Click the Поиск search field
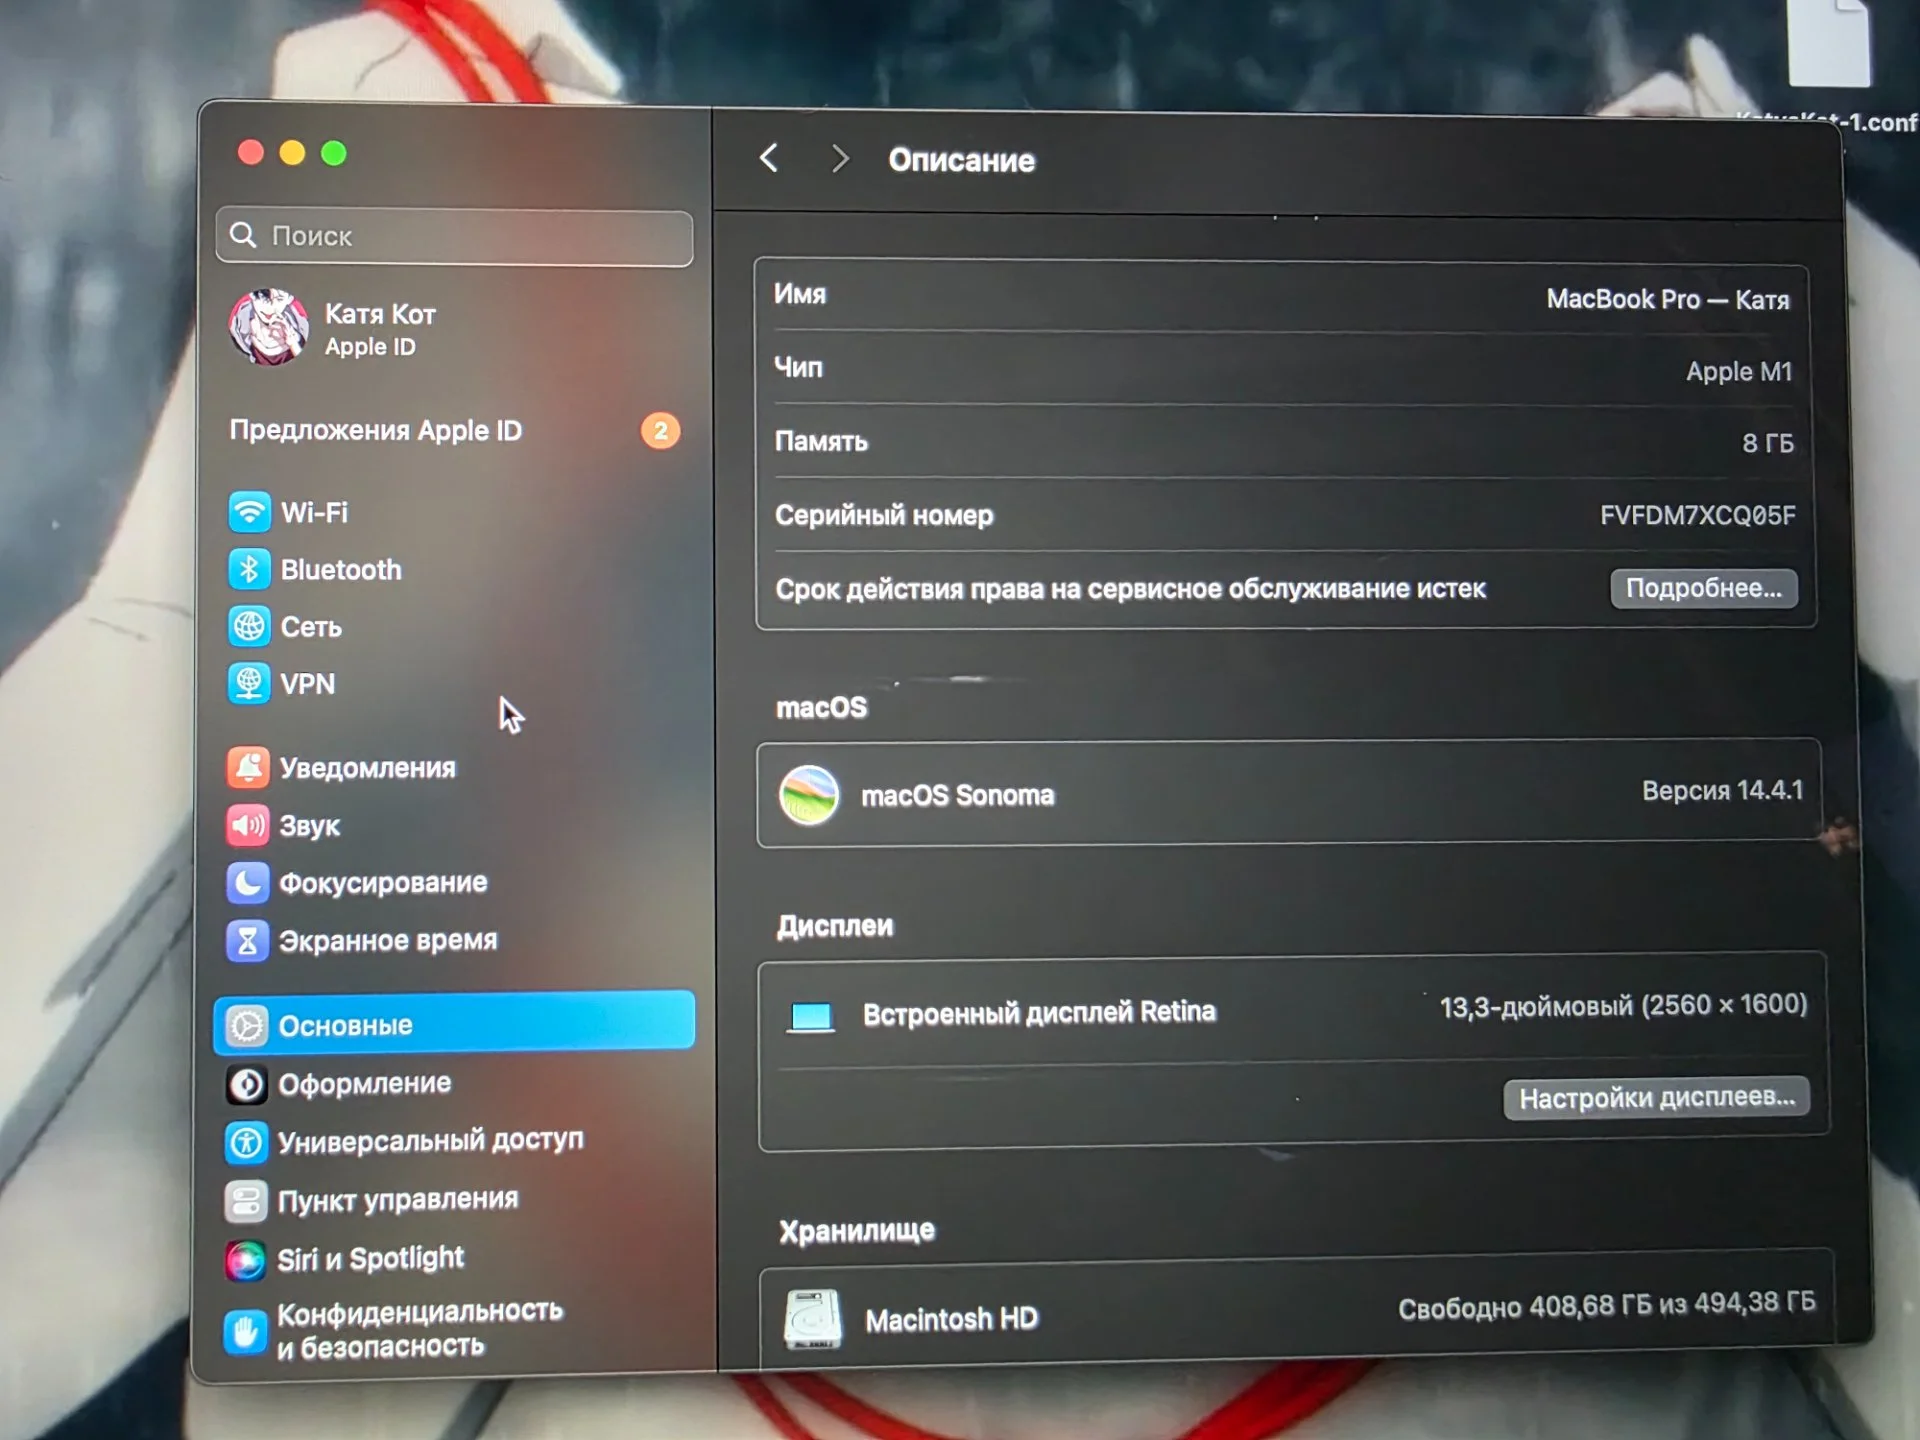The width and height of the screenshot is (1920, 1440). click(x=455, y=237)
